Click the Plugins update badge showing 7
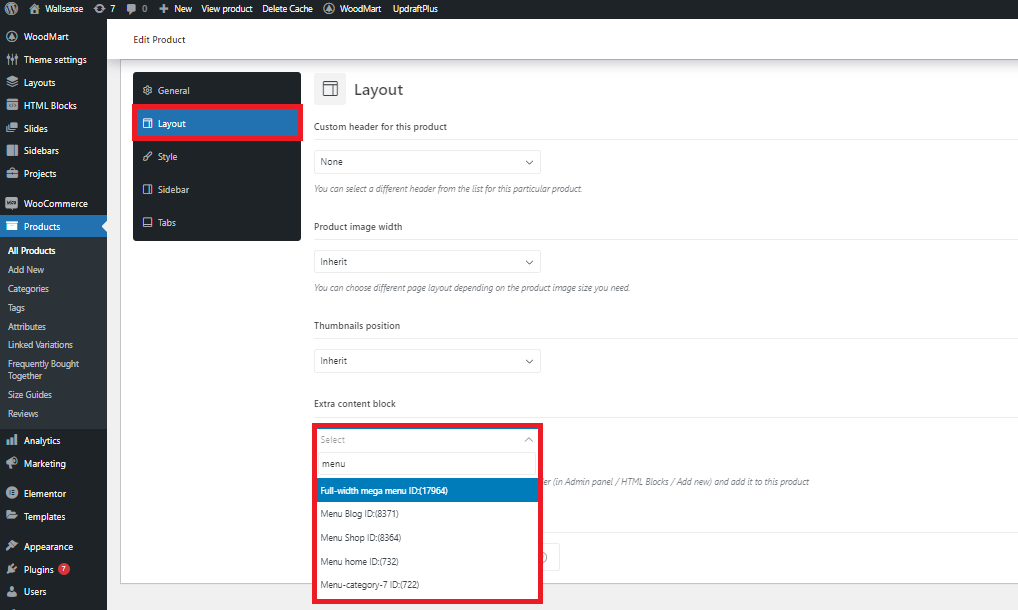 coord(64,568)
